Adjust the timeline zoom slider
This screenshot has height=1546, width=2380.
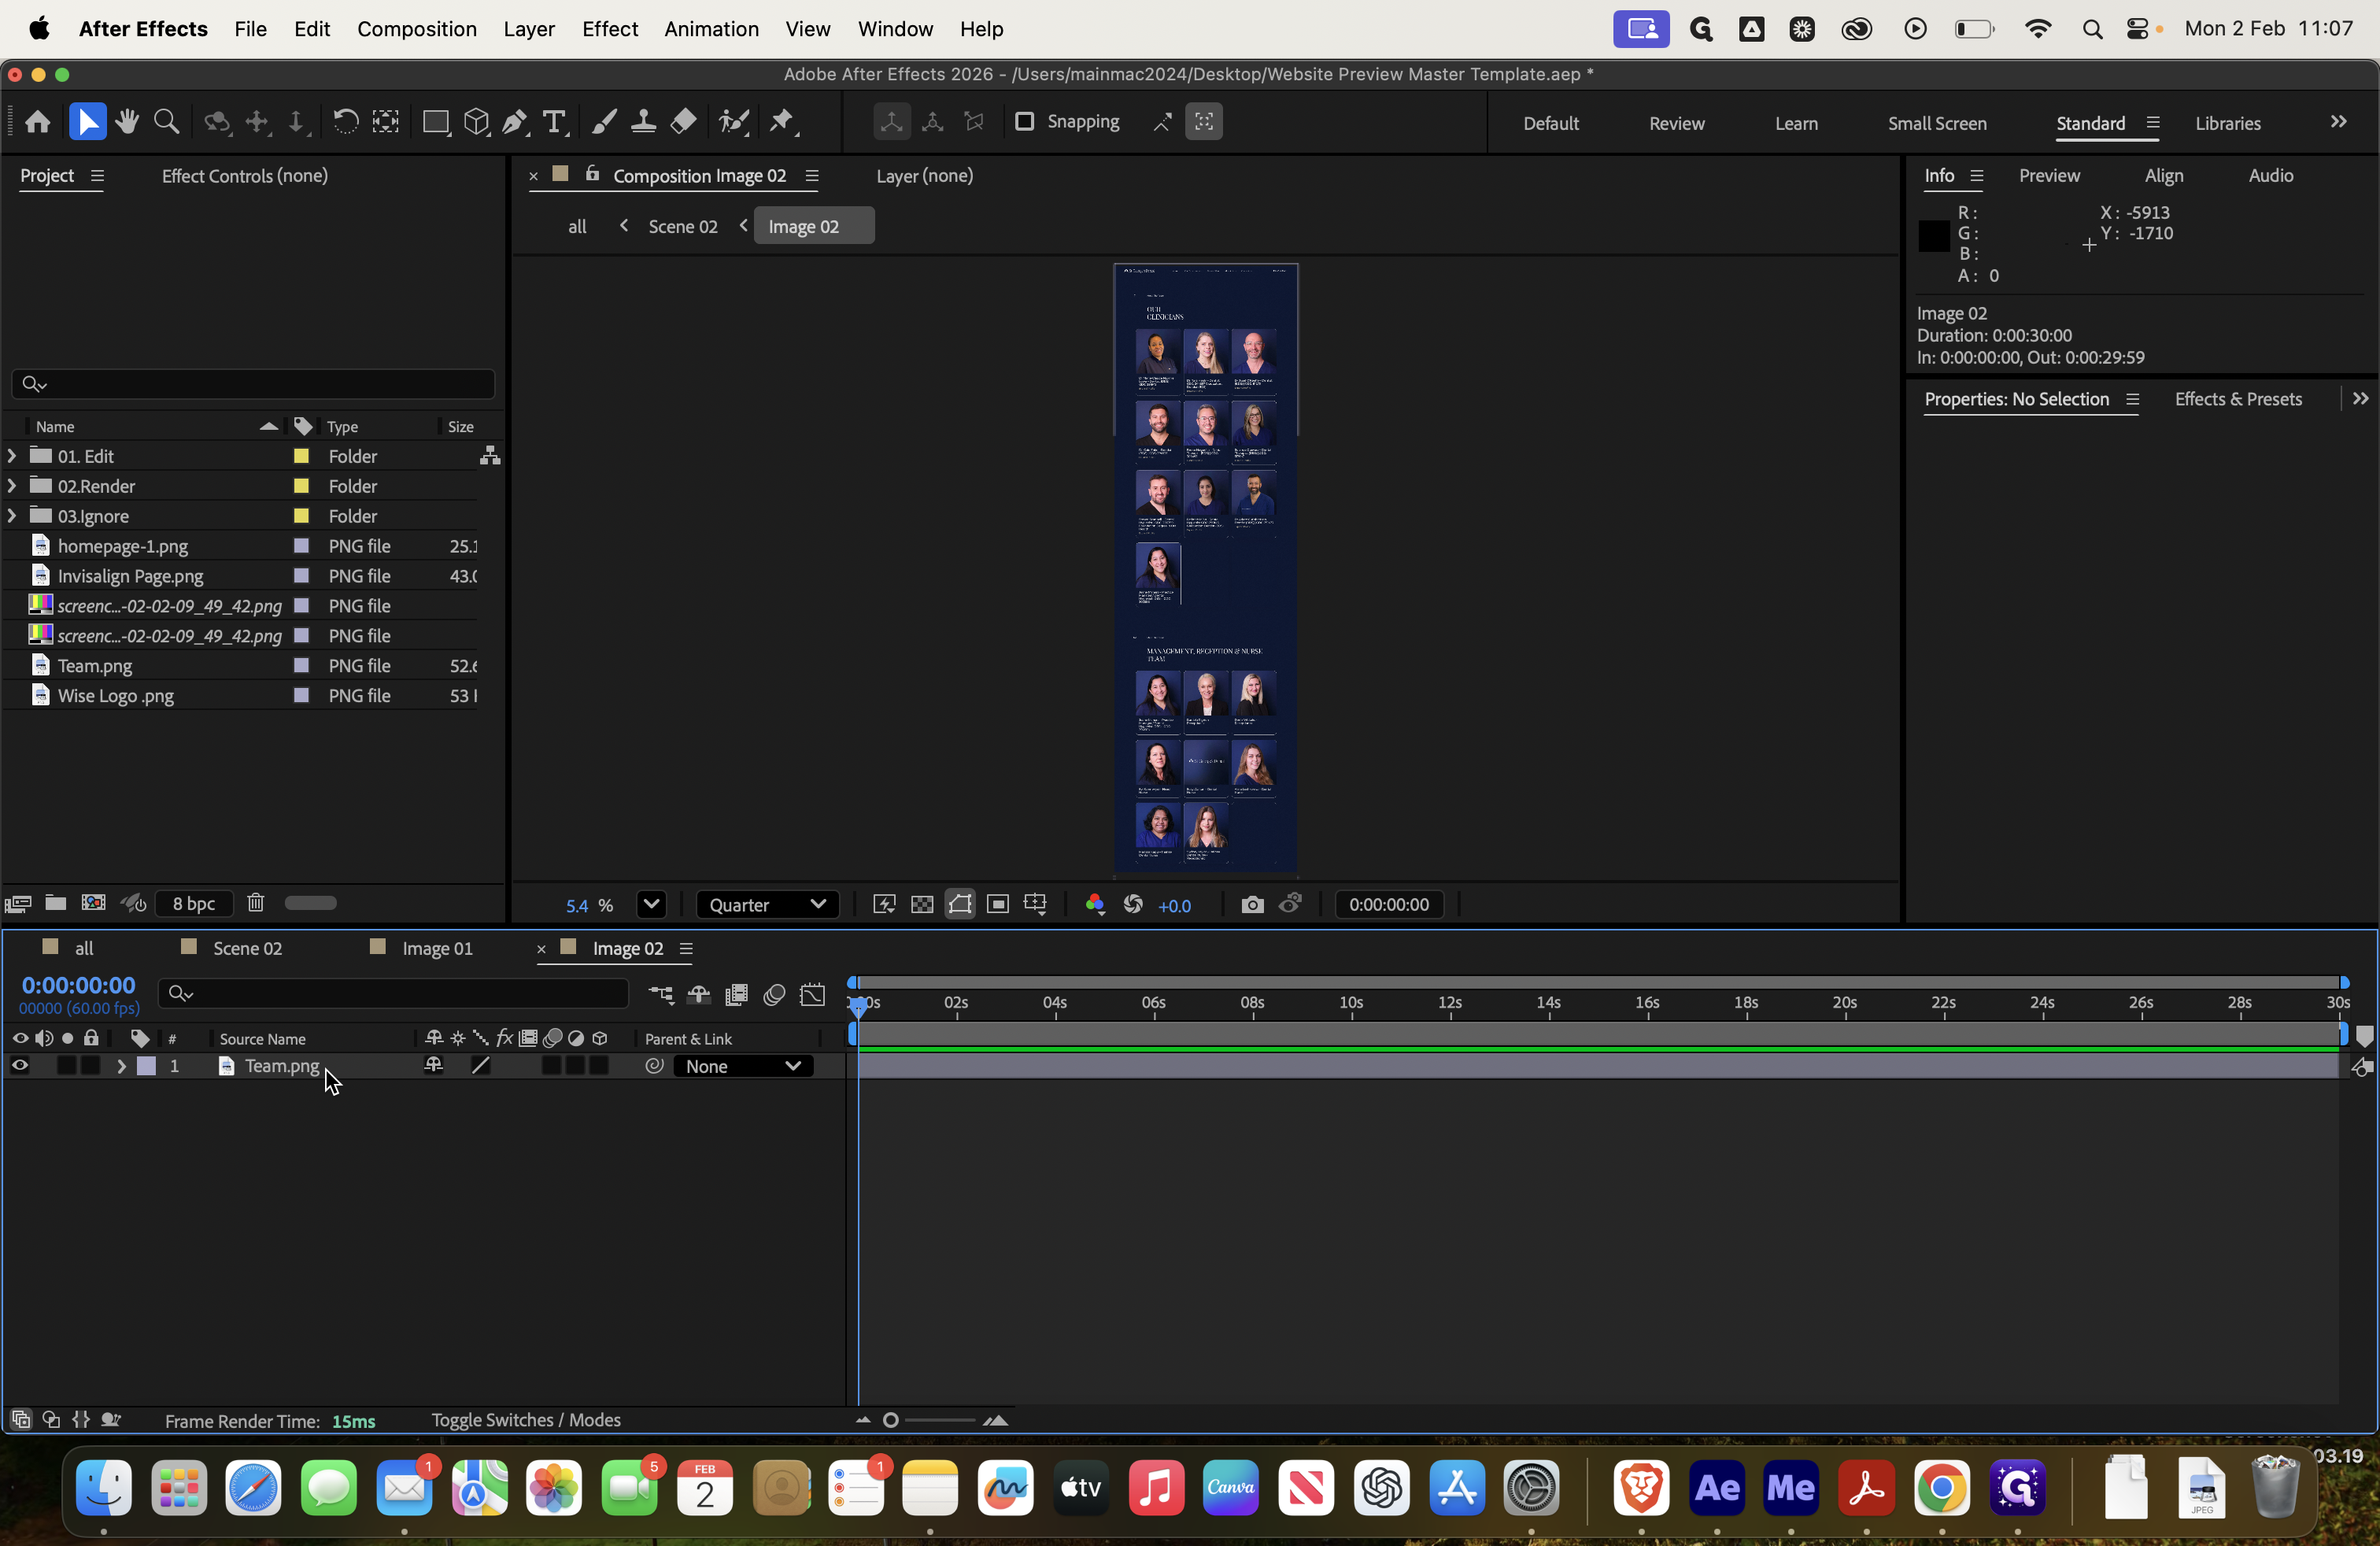[x=891, y=1420]
